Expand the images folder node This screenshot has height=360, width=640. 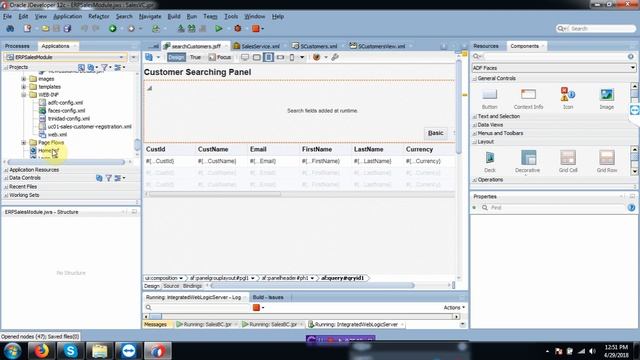click(24, 79)
